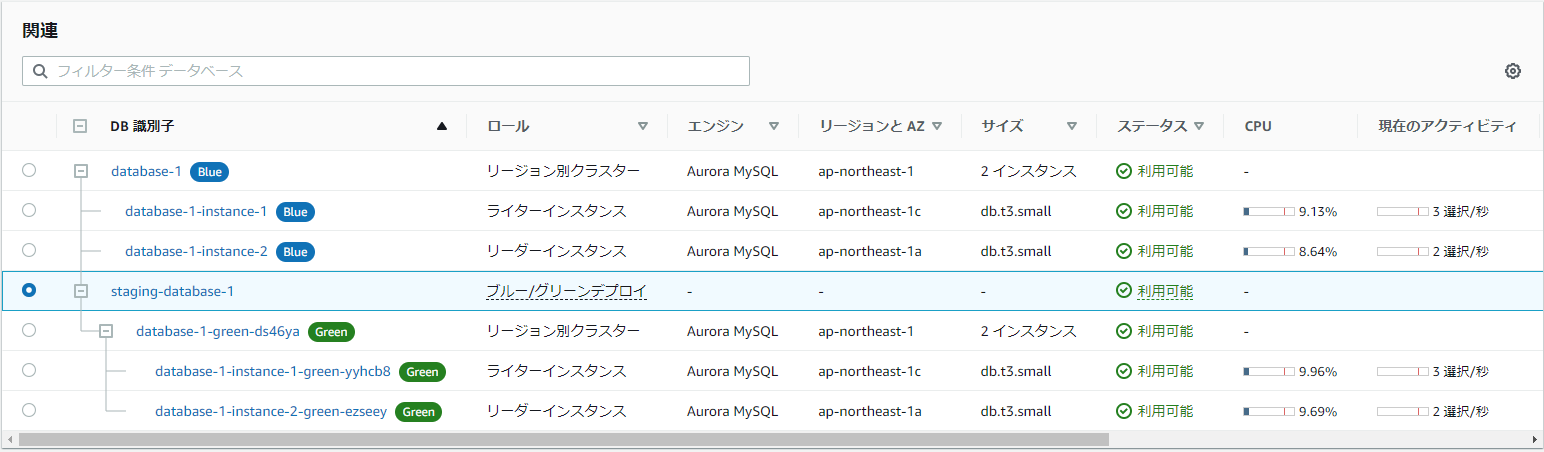Click sort icon on リージョンと AZ column
Screen dimensions: 1544x452
(x=937, y=127)
